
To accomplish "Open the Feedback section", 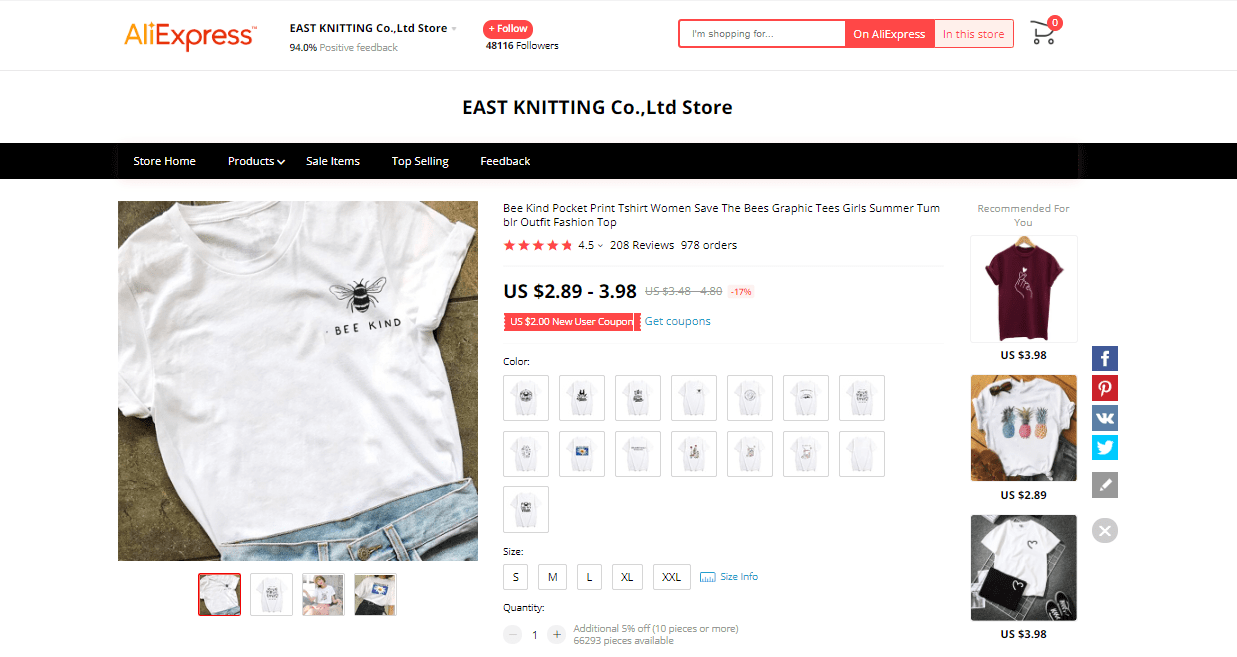I will [x=504, y=161].
